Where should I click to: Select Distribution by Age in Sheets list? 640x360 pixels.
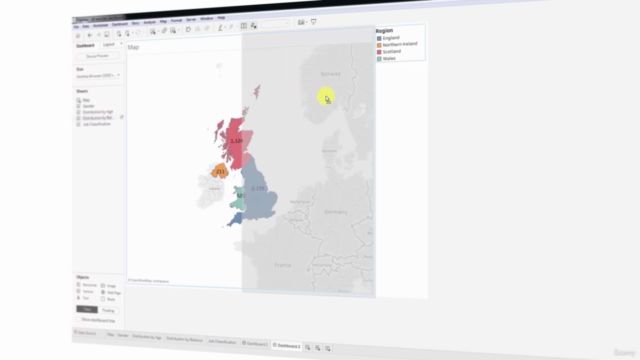coord(98,112)
